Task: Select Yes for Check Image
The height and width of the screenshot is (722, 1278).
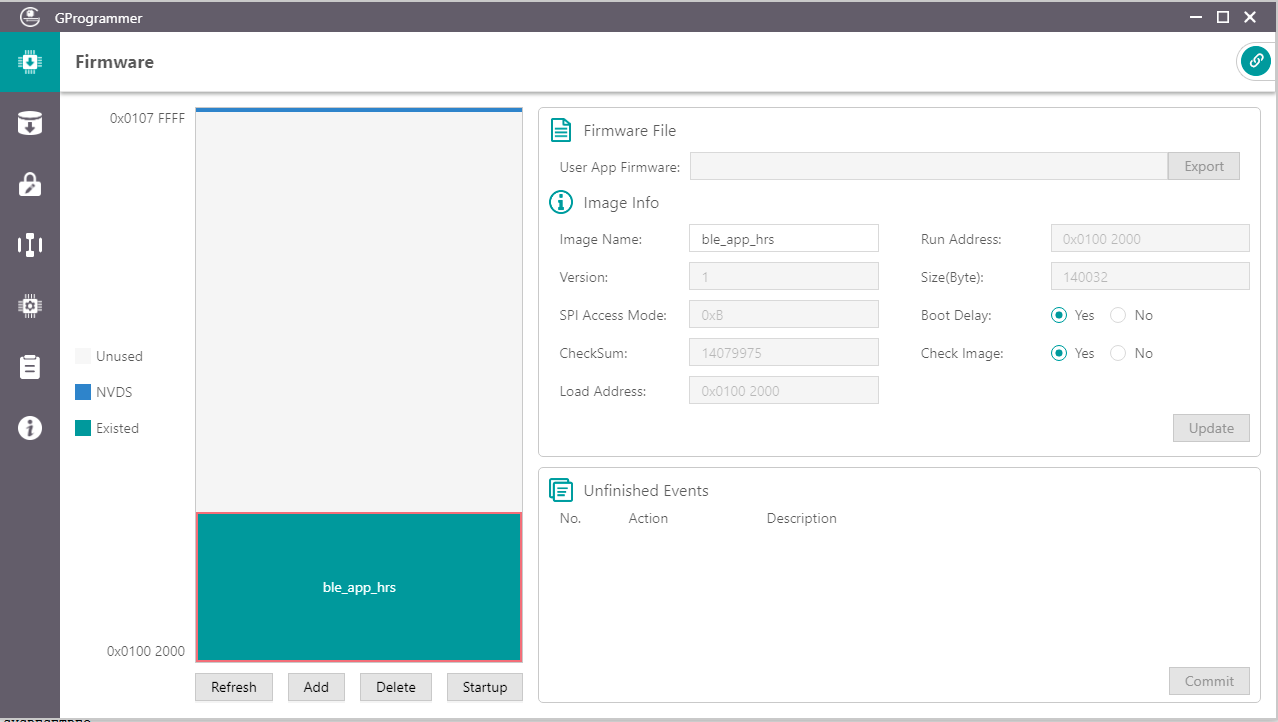Action: coord(1059,353)
